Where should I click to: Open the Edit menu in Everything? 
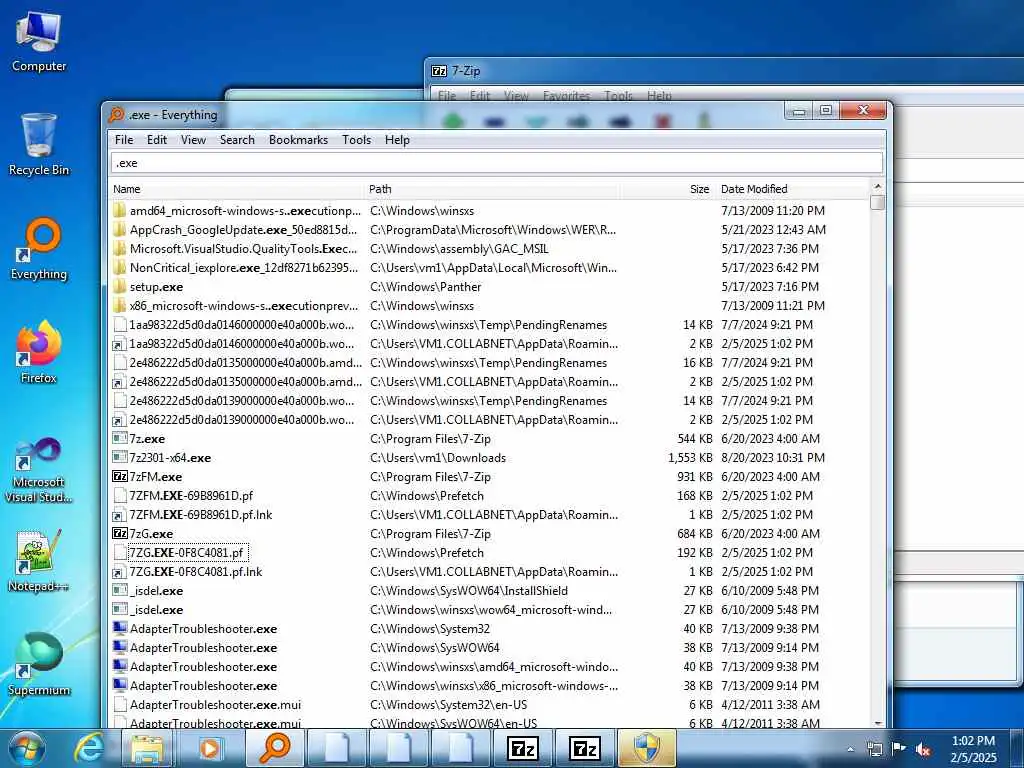click(x=157, y=140)
